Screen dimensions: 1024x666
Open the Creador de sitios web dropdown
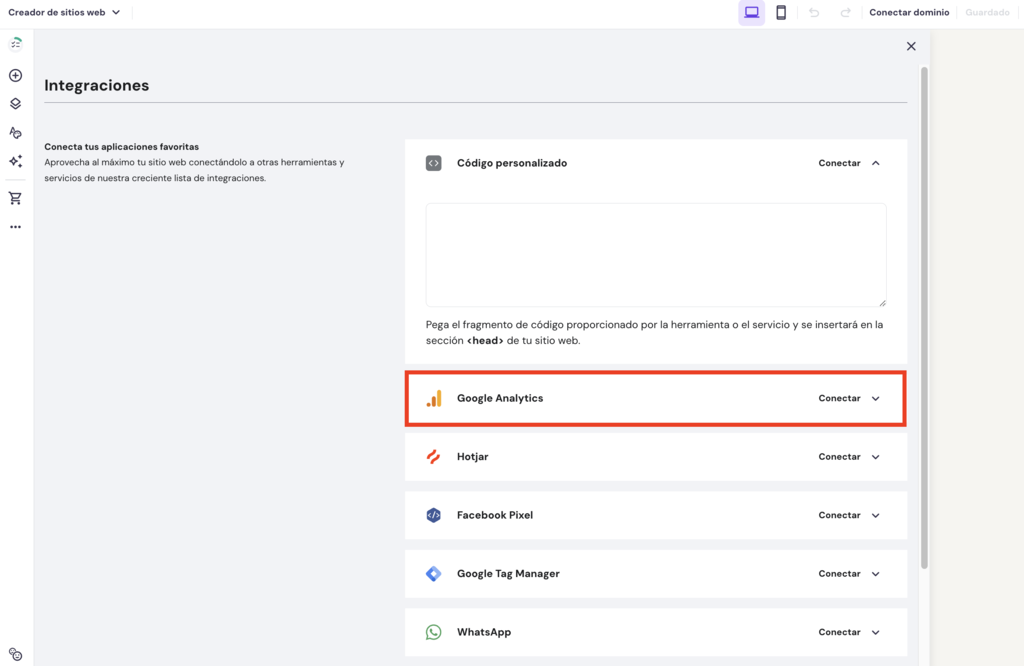tap(65, 12)
